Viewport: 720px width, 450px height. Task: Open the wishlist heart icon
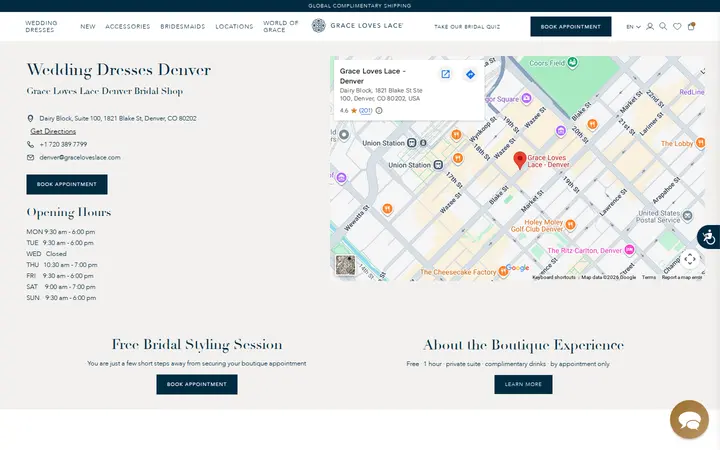(677, 27)
